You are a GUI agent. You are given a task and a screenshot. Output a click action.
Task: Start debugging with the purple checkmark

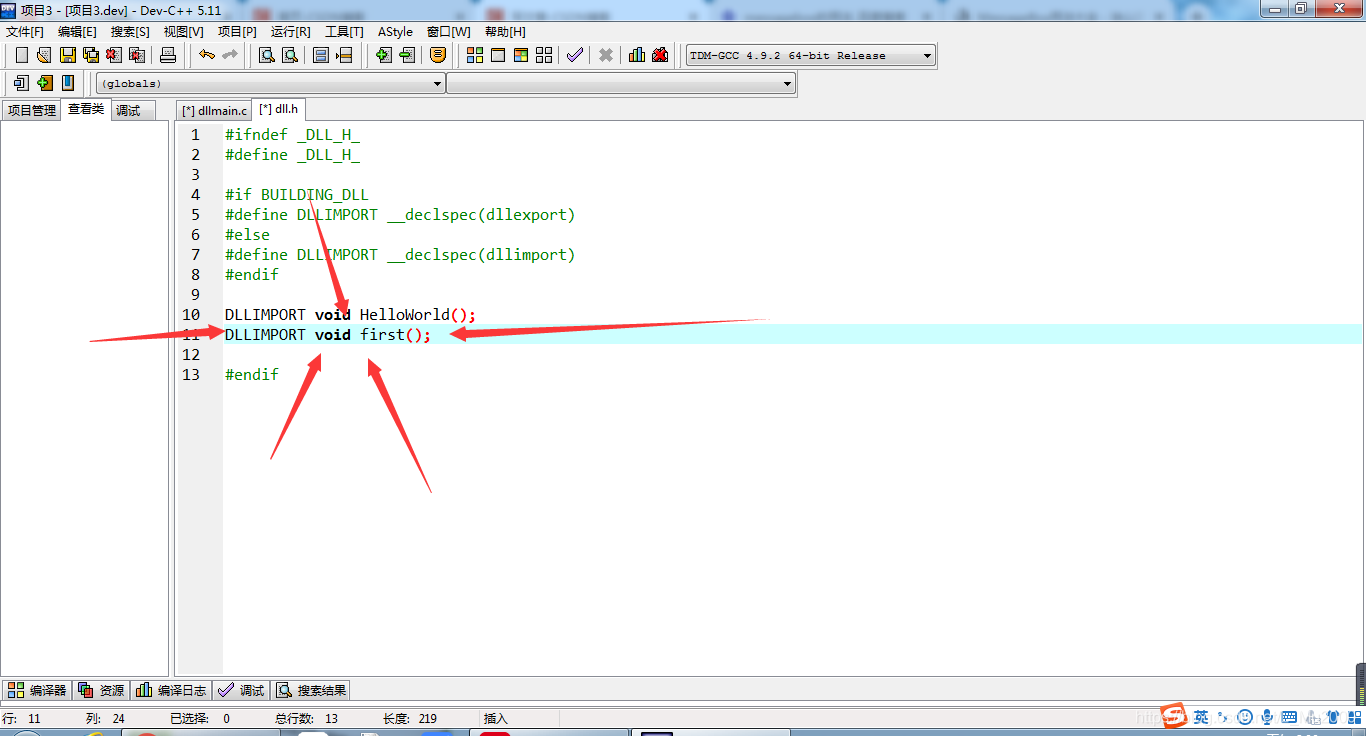[x=575, y=55]
